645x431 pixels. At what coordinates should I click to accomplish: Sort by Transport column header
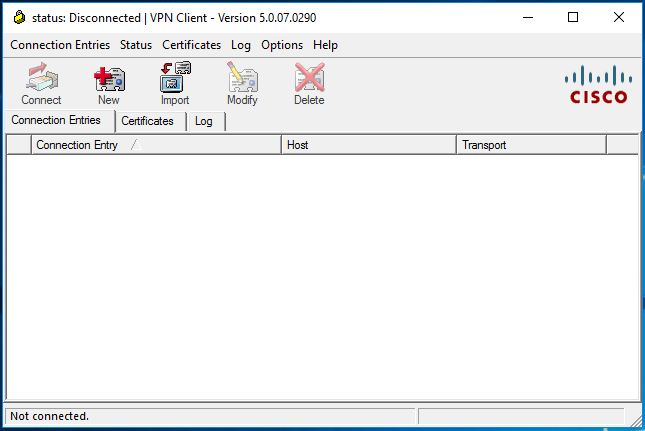coord(531,145)
